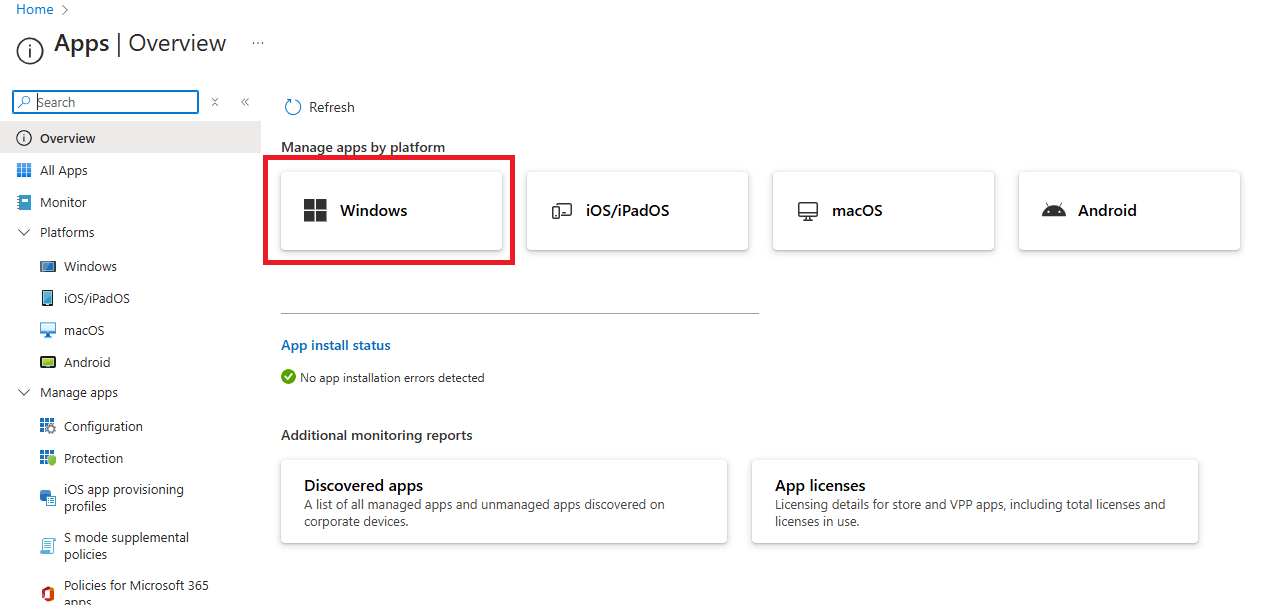
Task: Click the S mode supplemental policies icon
Action: coord(48,546)
